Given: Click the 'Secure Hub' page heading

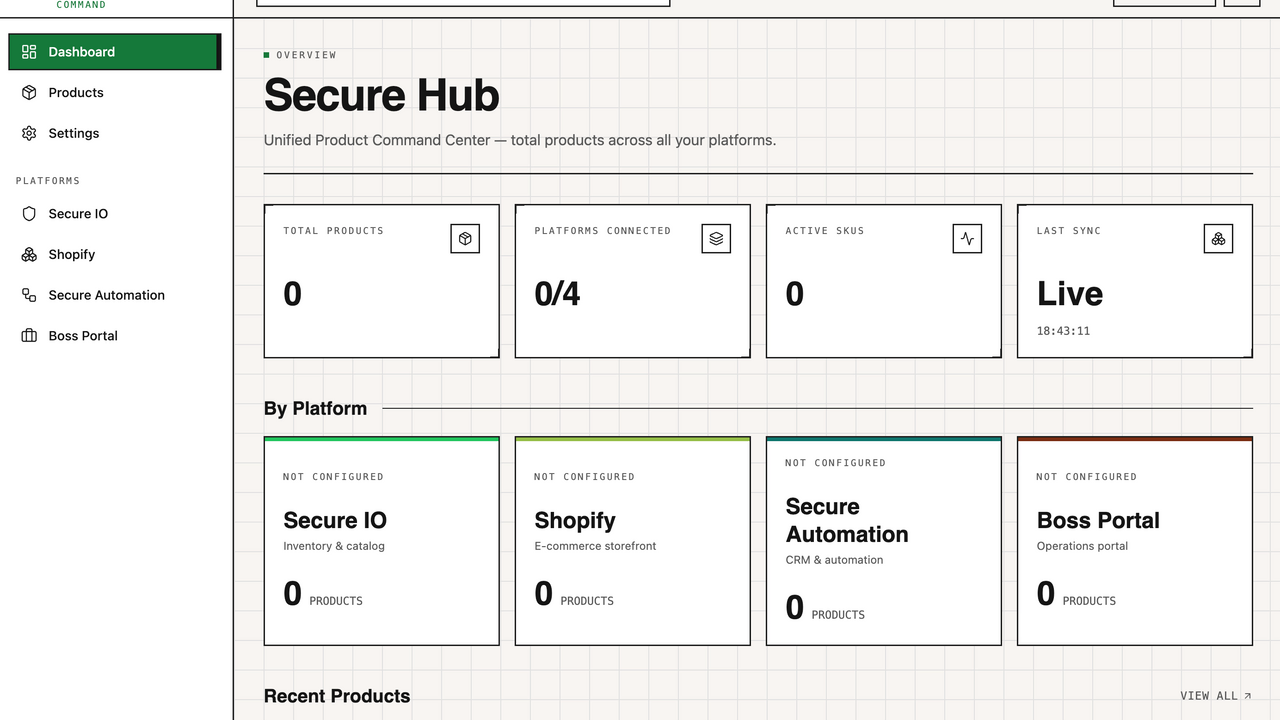Looking at the screenshot, I should tap(382, 95).
